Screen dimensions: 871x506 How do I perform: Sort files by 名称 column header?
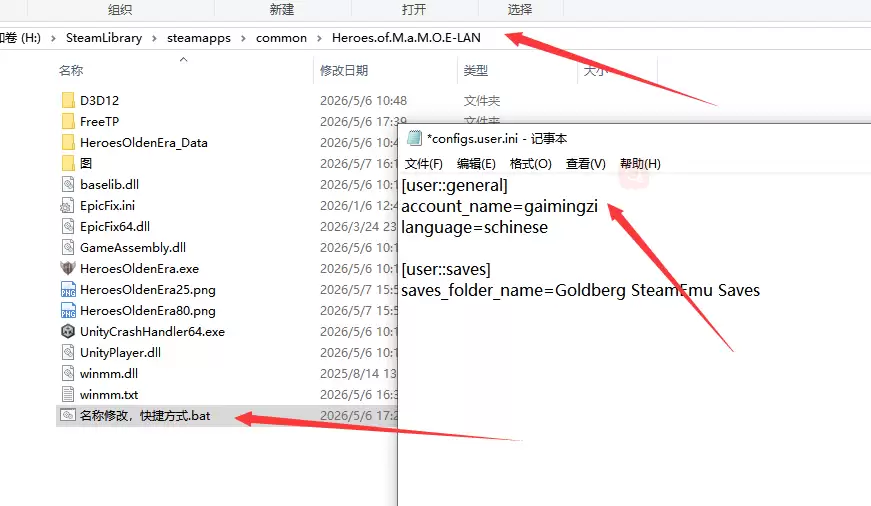pyautogui.click(x=71, y=71)
